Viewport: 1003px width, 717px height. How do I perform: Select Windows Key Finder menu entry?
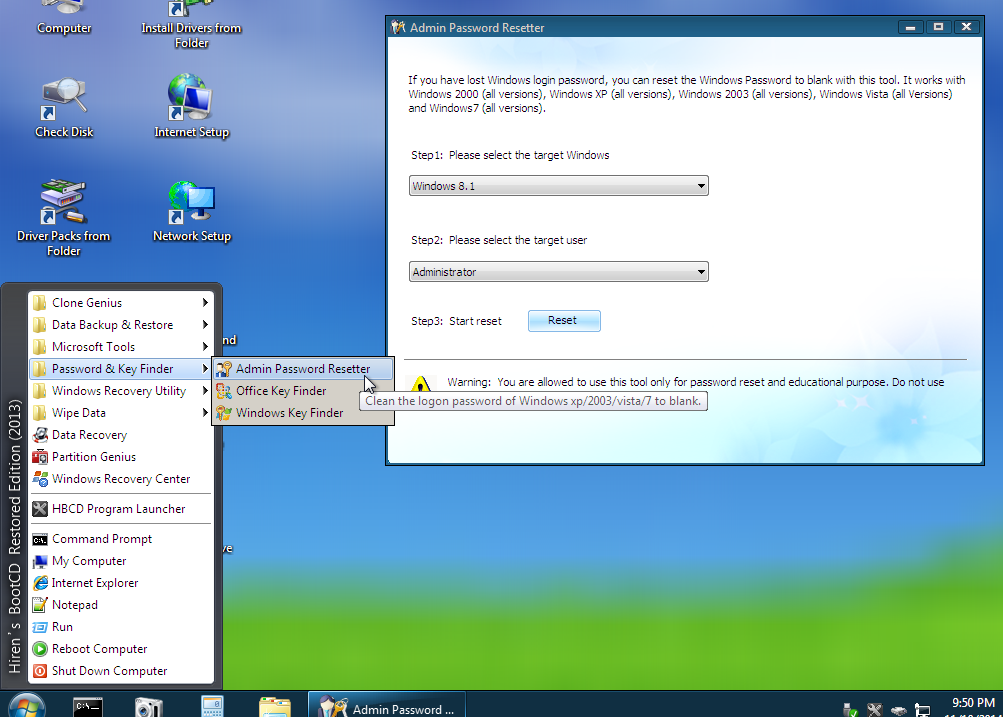tap(303, 413)
